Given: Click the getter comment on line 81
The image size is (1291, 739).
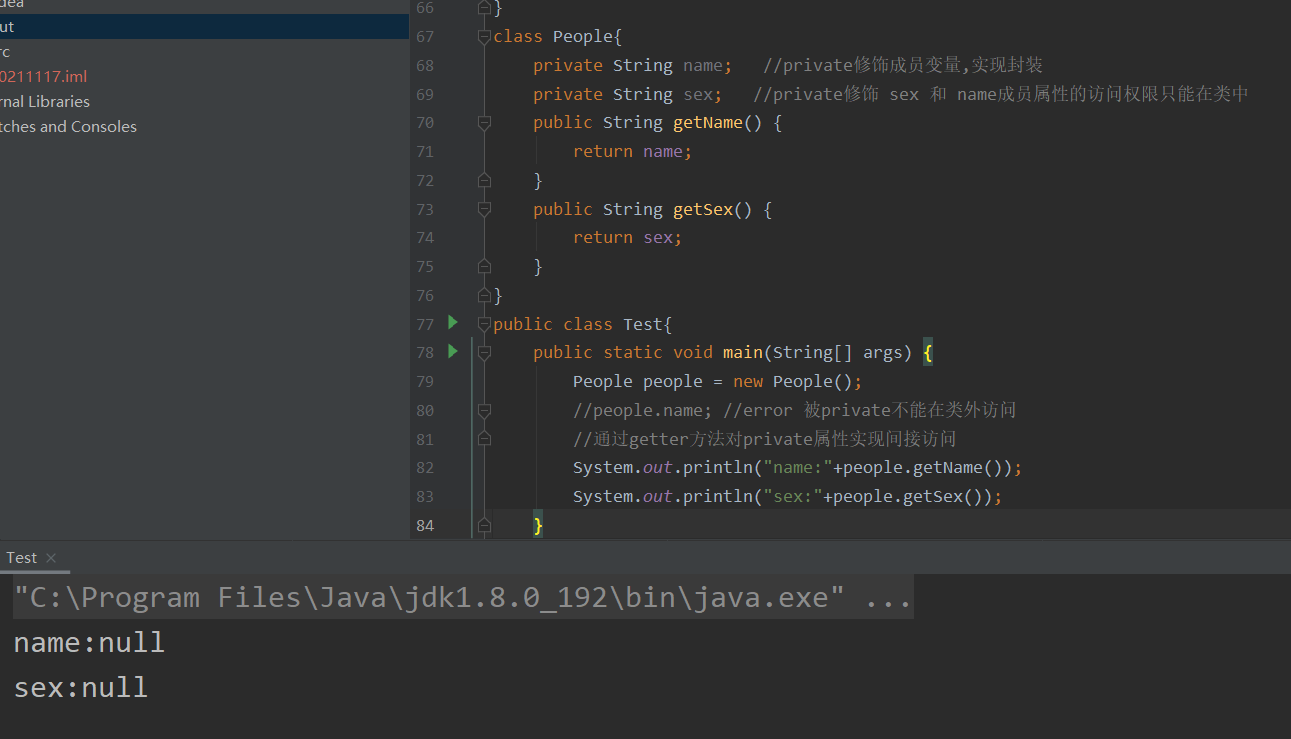Looking at the screenshot, I should point(765,439).
